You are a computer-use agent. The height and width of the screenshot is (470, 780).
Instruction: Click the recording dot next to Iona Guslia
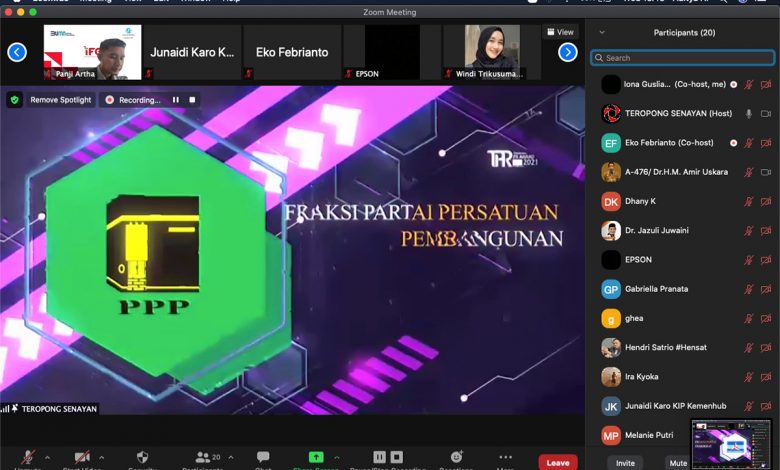tap(733, 85)
